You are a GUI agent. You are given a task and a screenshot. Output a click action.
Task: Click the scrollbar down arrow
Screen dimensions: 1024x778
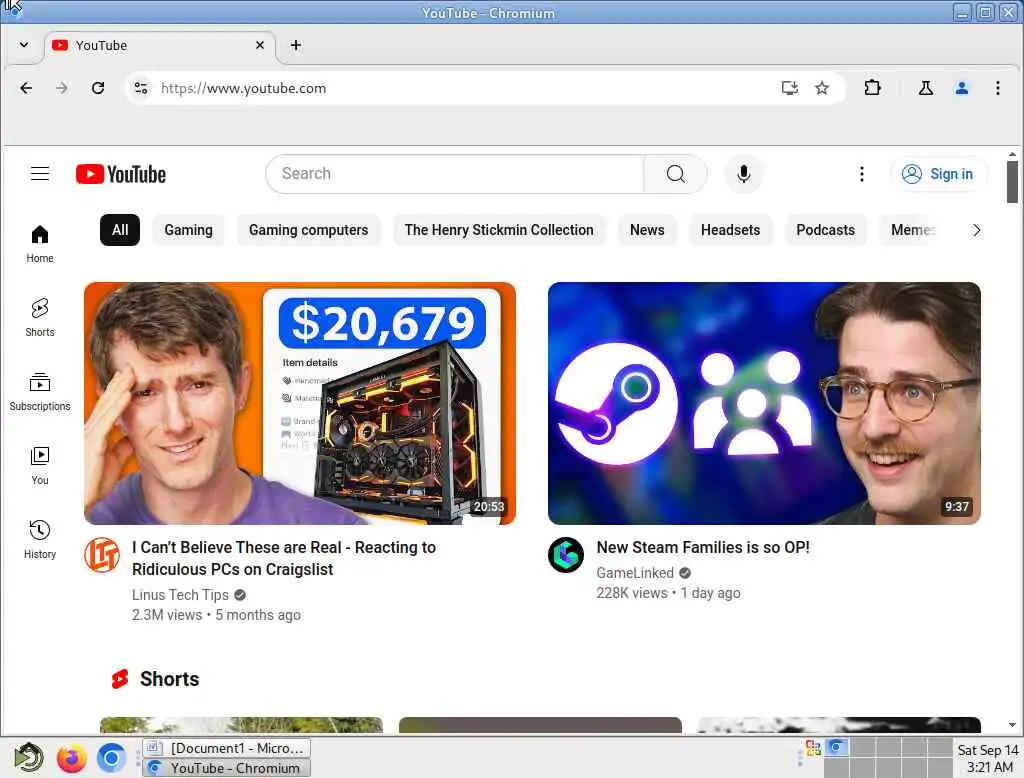1012,724
